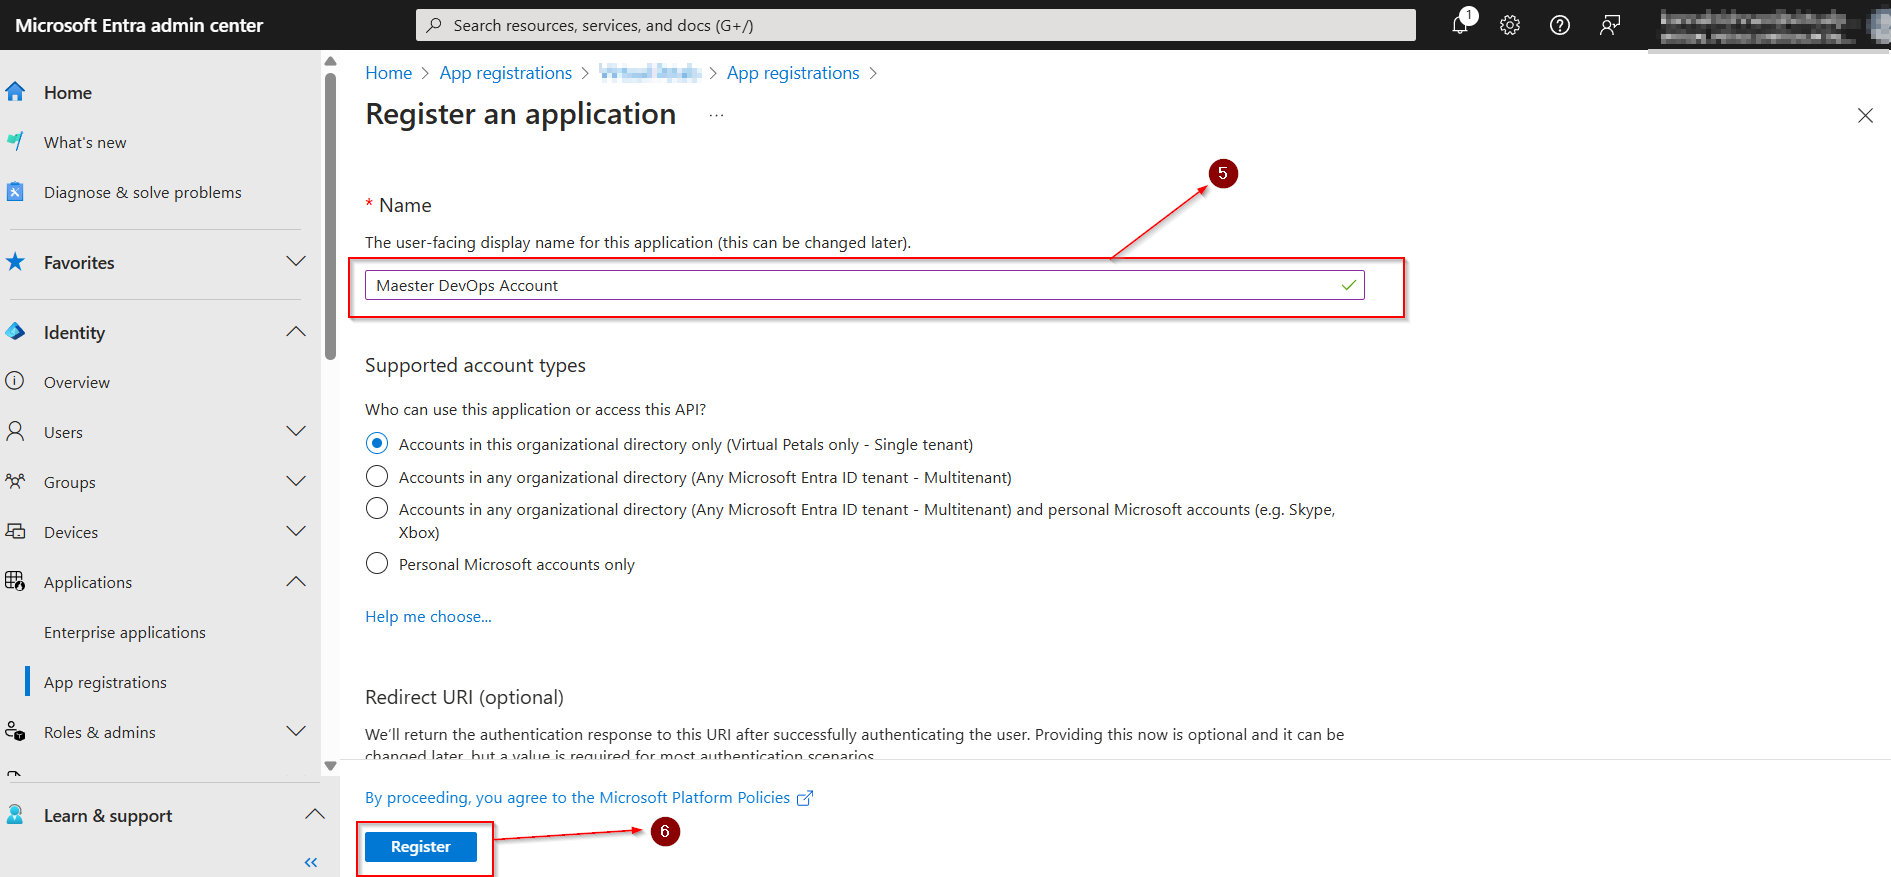
Task: Click the sidebar scroll up arrow
Action: coord(331,62)
